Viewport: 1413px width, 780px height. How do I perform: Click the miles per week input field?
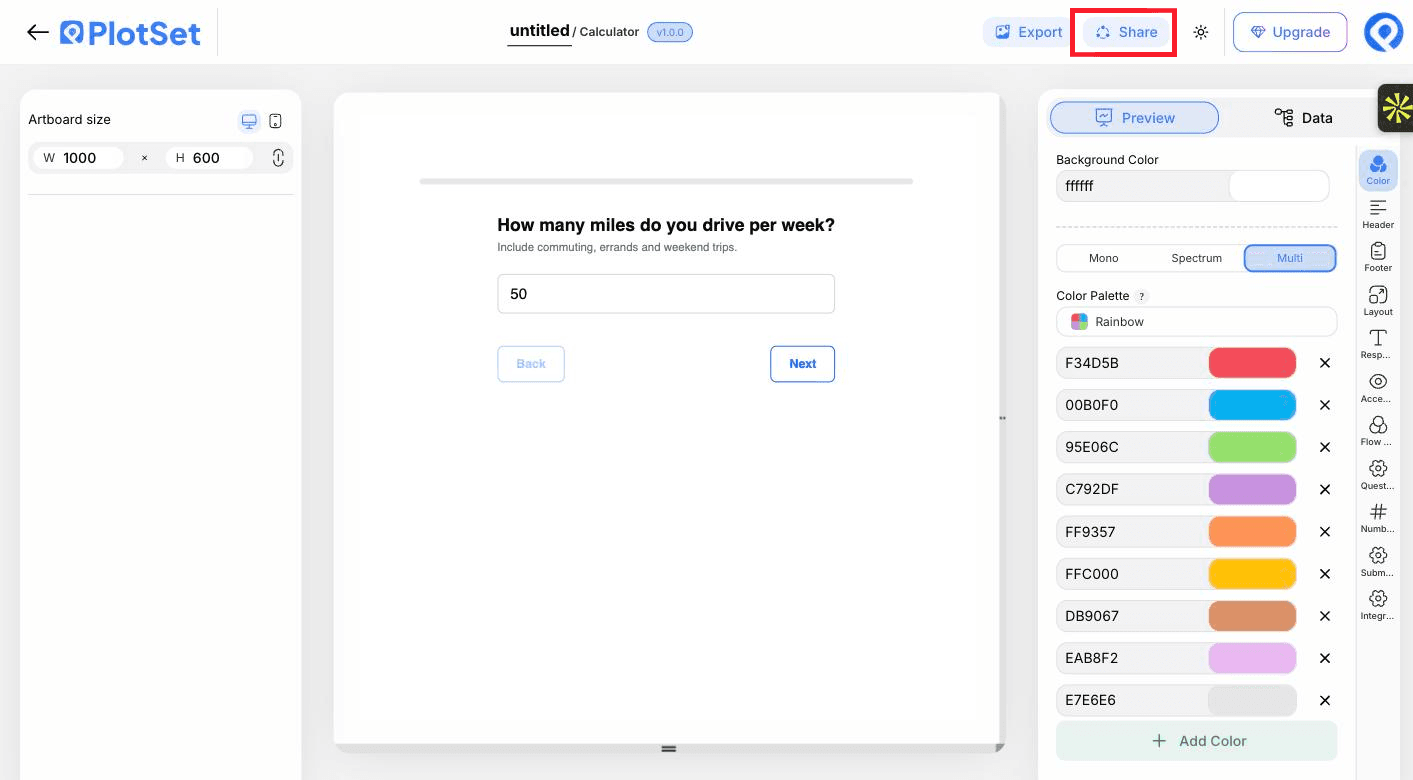tap(666, 294)
